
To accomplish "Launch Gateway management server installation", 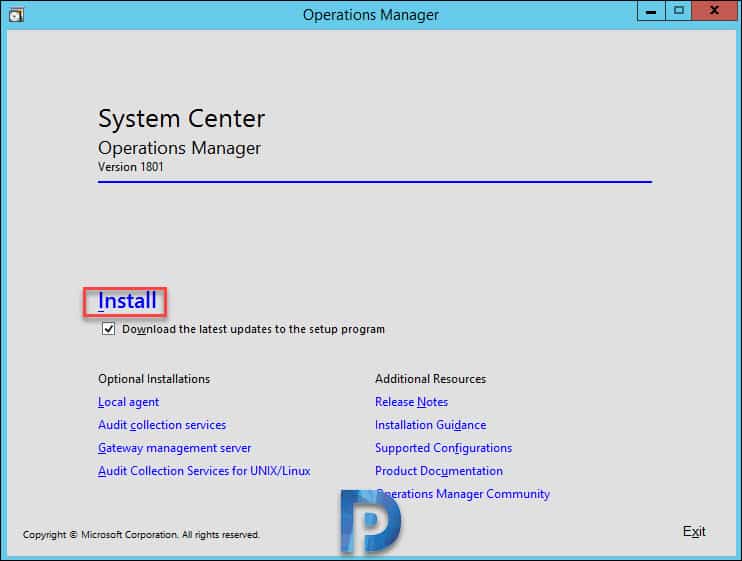I will [174, 448].
